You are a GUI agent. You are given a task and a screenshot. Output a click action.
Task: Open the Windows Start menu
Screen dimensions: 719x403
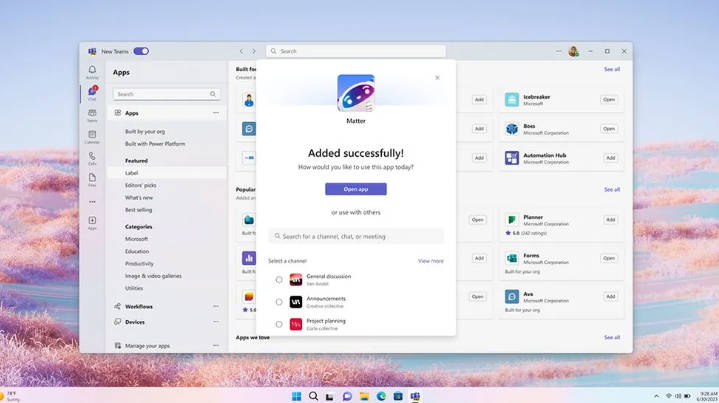click(x=296, y=396)
